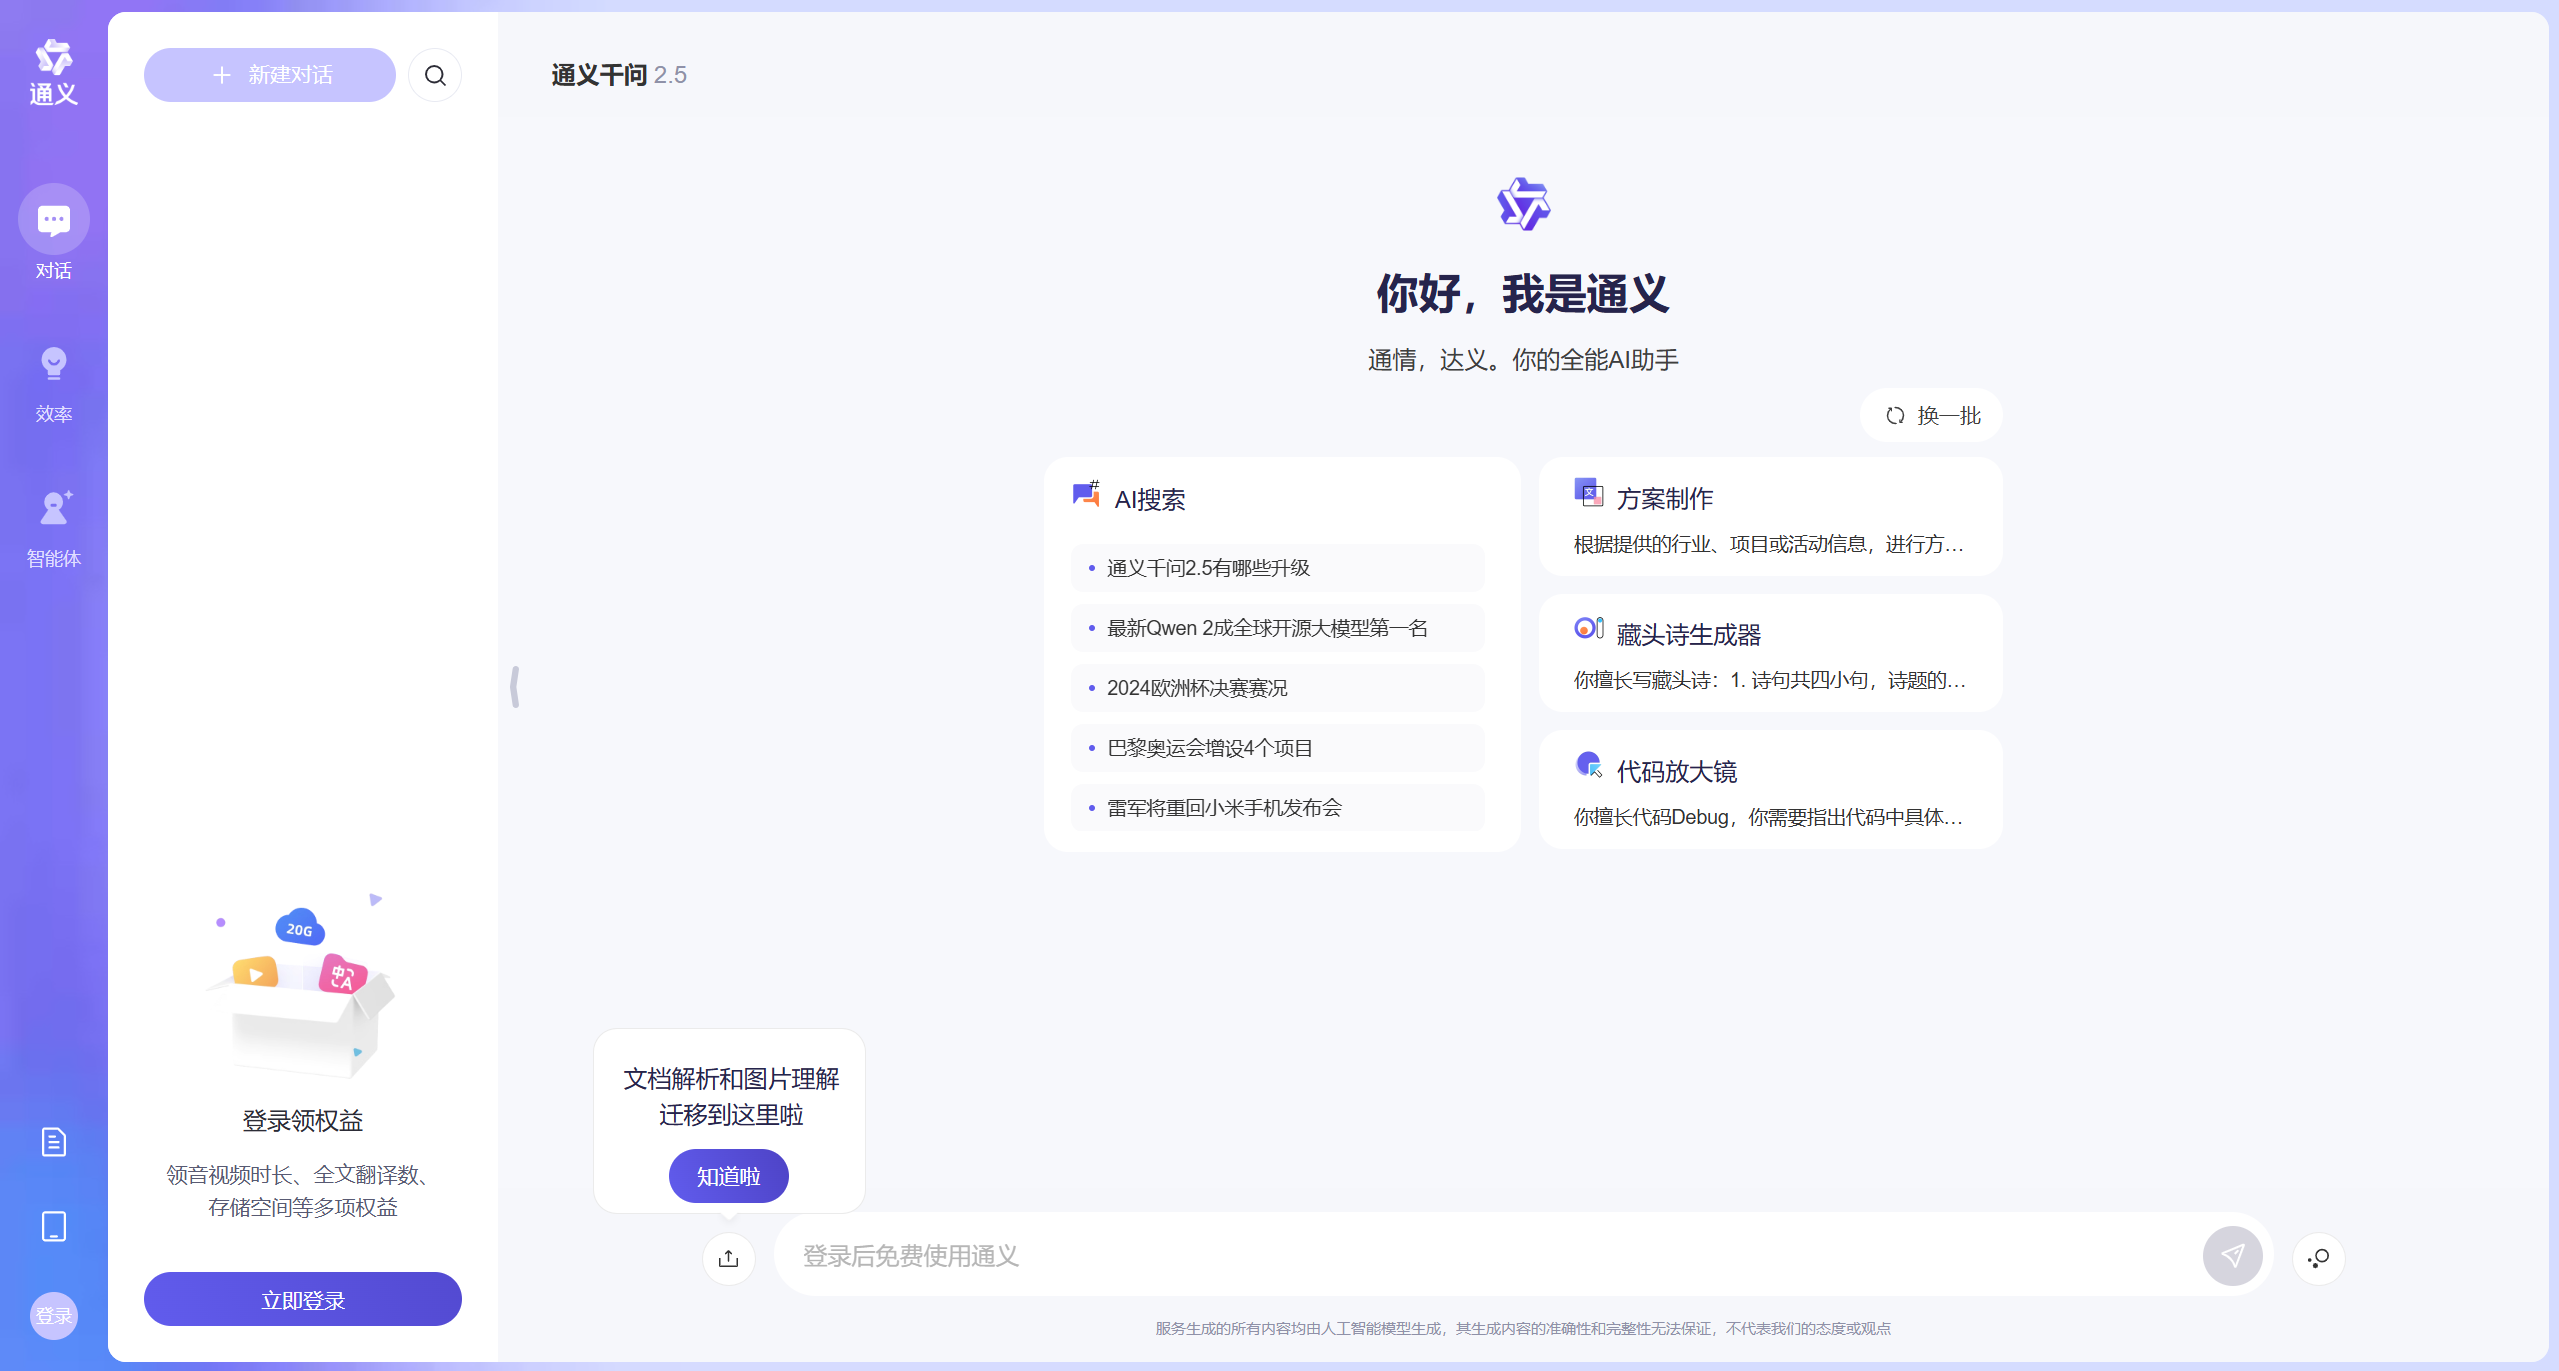The width and height of the screenshot is (2559, 1371).
Task: Open the 效率 efficiency panel icon
Action: click(52, 363)
